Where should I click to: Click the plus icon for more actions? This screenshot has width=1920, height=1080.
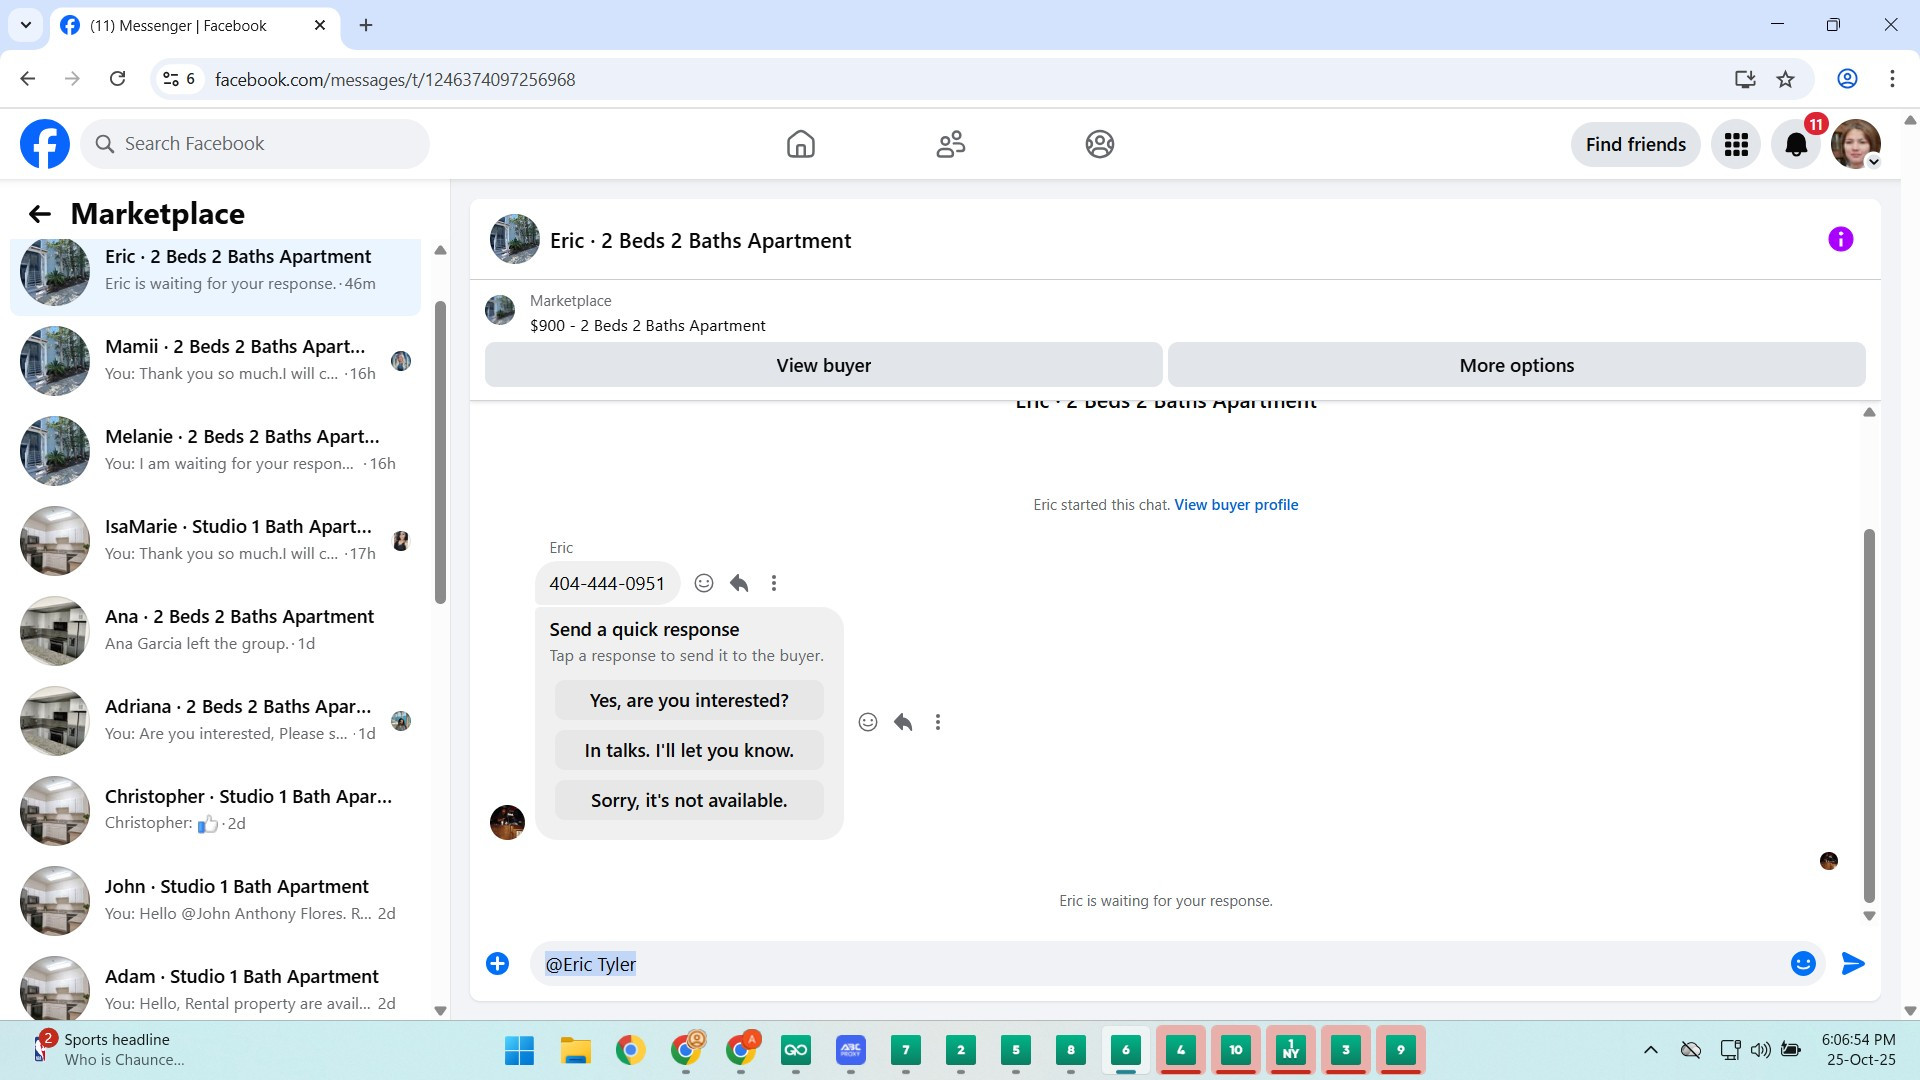tap(497, 963)
